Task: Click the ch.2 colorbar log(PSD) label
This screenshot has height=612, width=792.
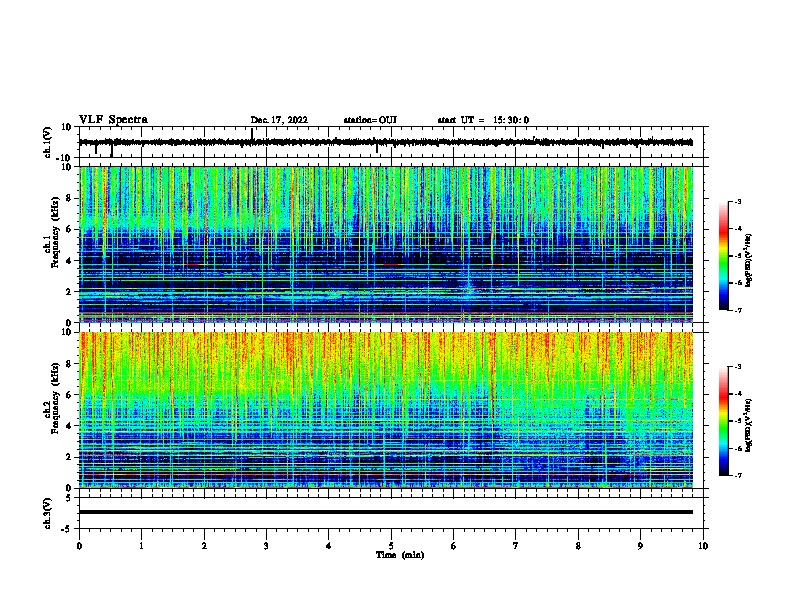Action: coord(749,425)
